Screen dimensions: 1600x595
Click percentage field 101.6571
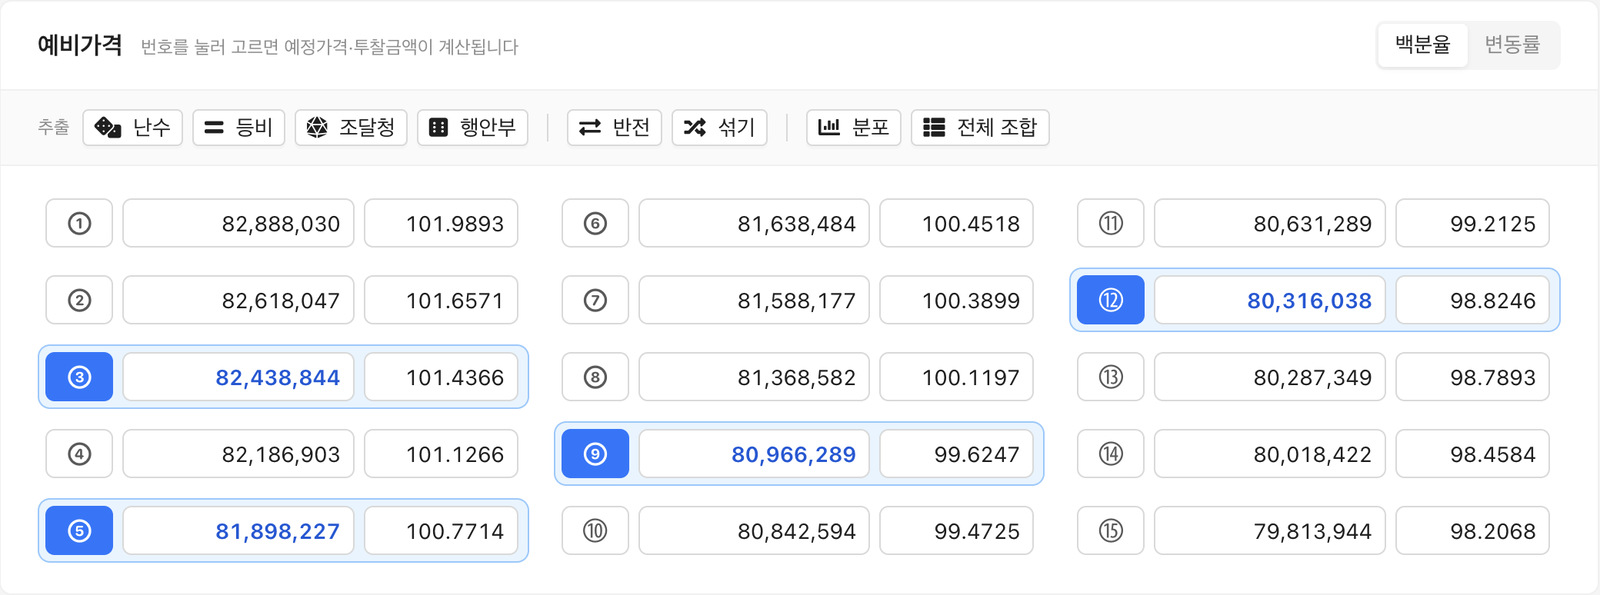coord(441,300)
